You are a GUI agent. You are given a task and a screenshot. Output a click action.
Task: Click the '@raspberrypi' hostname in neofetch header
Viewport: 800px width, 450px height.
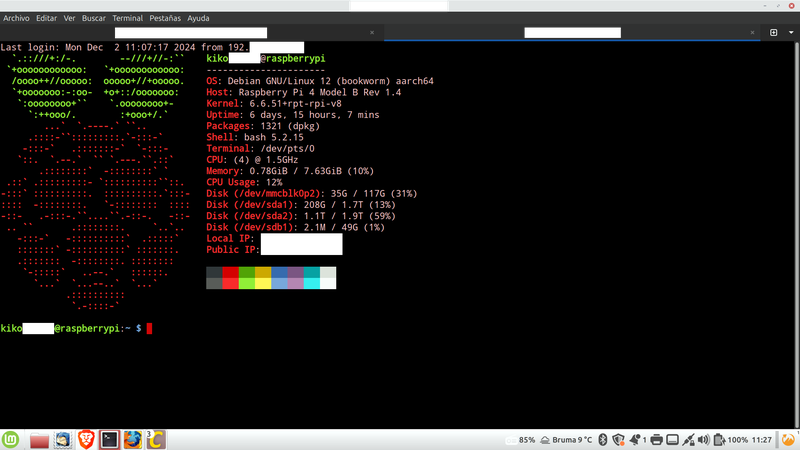(293, 59)
